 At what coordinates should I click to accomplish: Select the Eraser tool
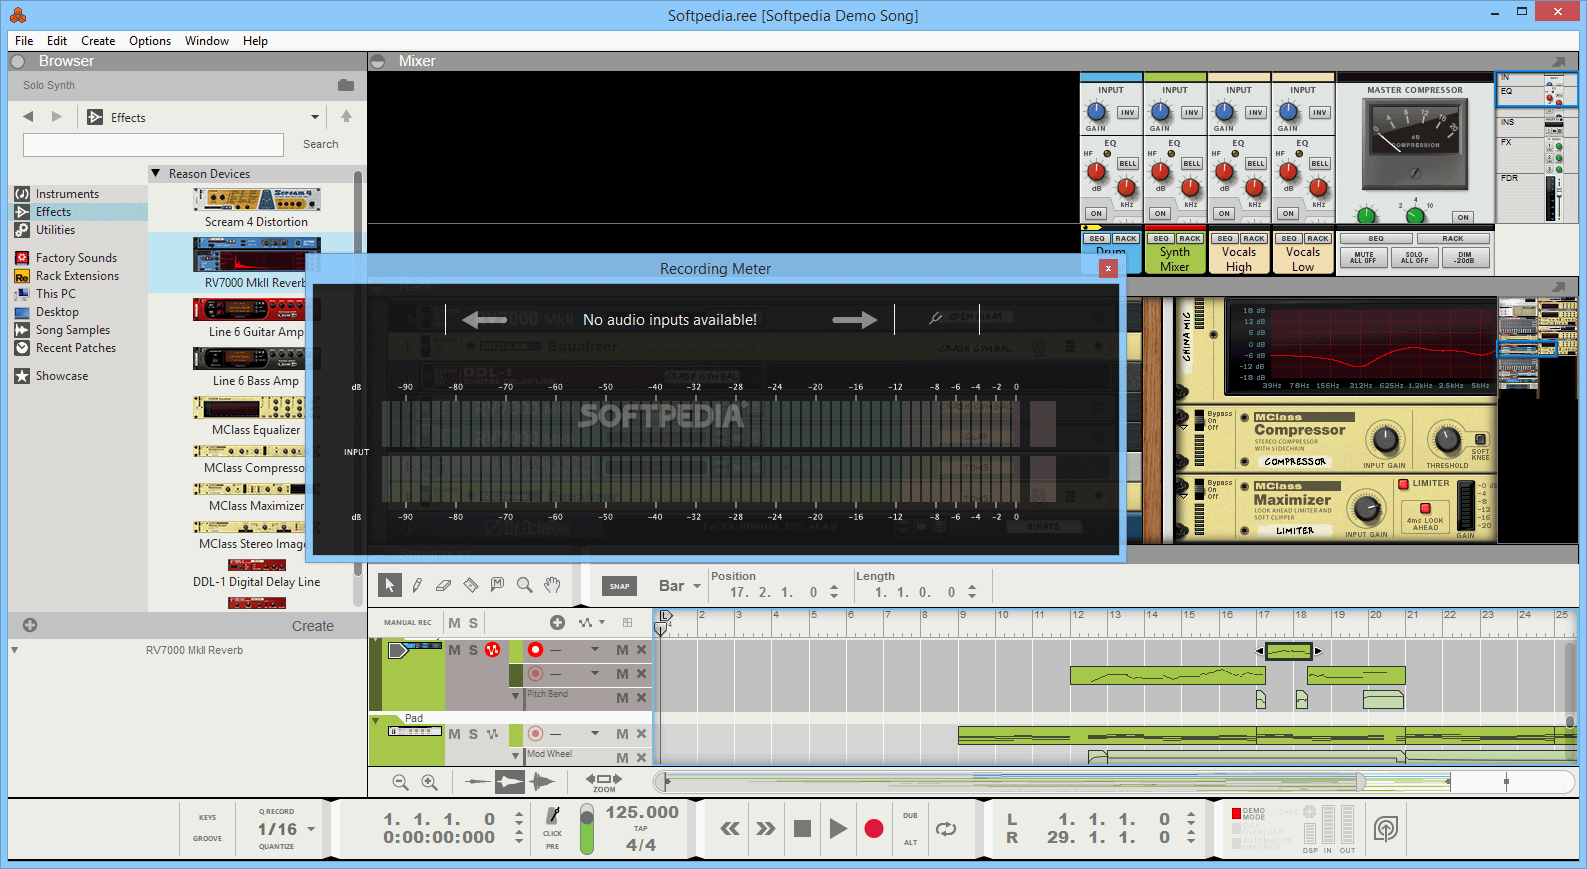coord(443,585)
